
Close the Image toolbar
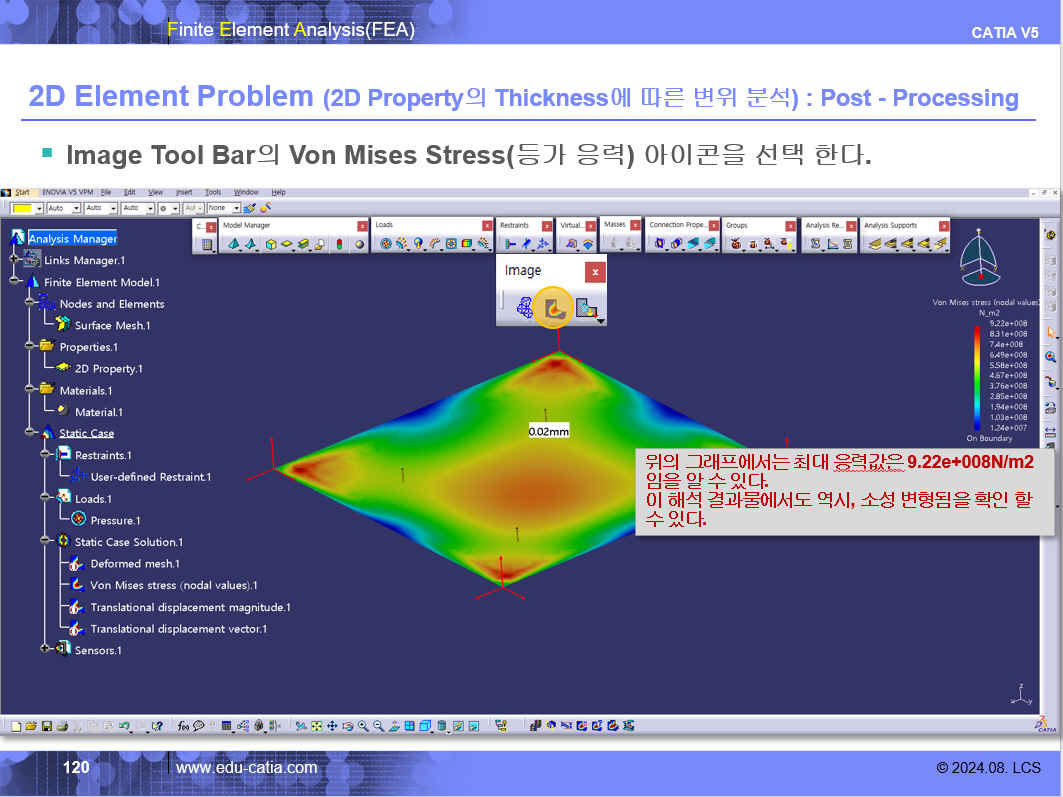coord(595,271)
